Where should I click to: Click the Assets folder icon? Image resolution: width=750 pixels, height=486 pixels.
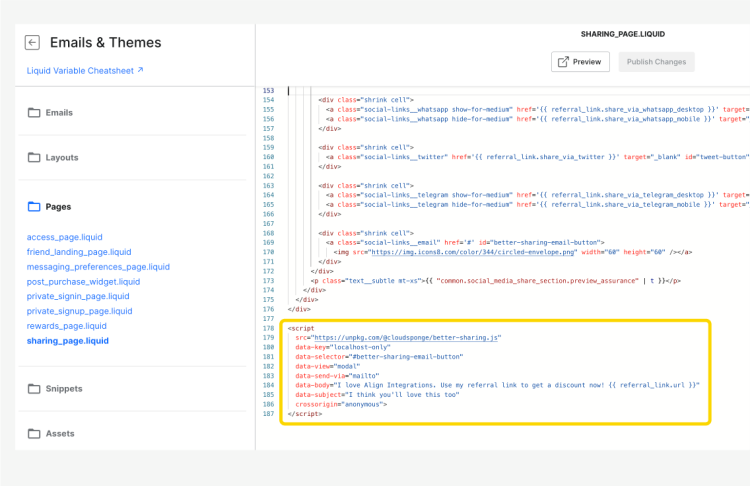point(34,433)
